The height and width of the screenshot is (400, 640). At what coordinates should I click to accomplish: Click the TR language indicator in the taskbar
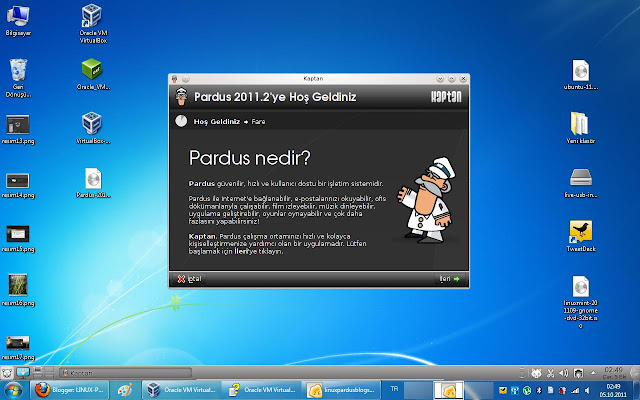point(394,389)
